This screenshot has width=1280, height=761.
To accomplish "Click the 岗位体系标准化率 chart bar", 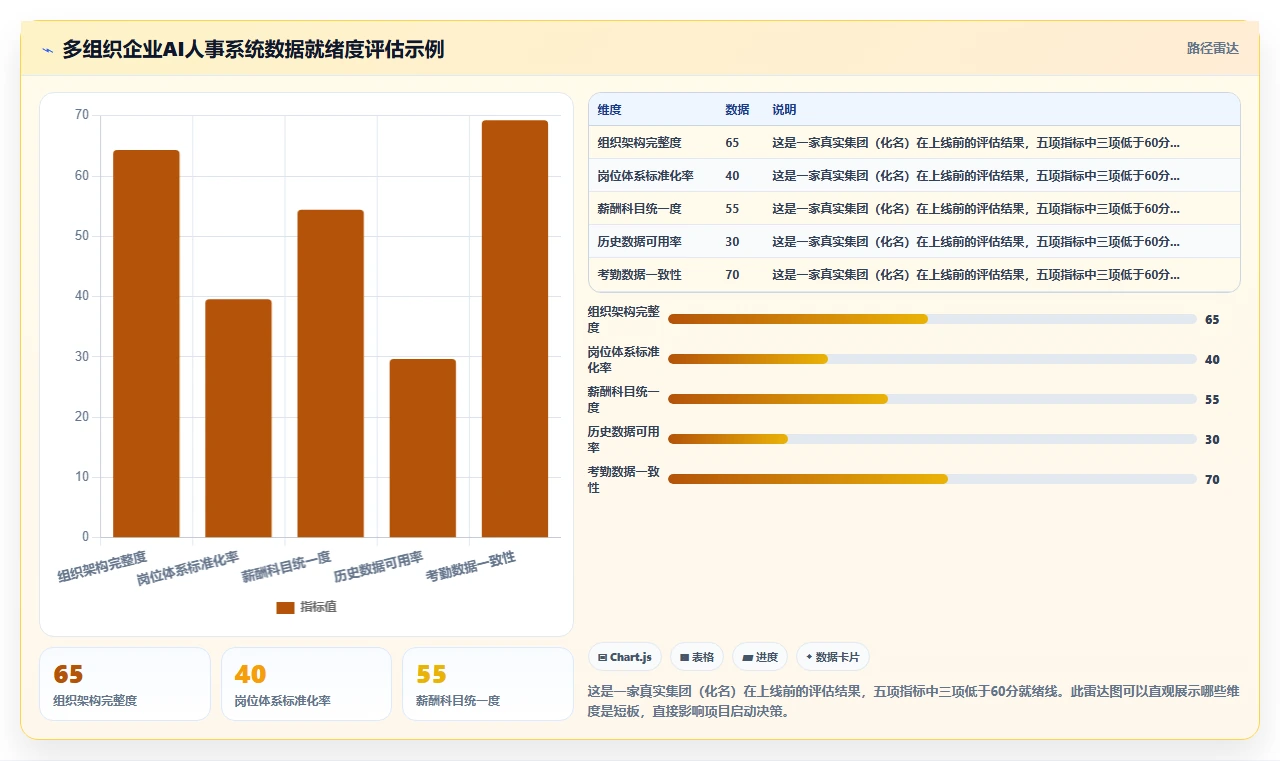I will tap(238, 418).
